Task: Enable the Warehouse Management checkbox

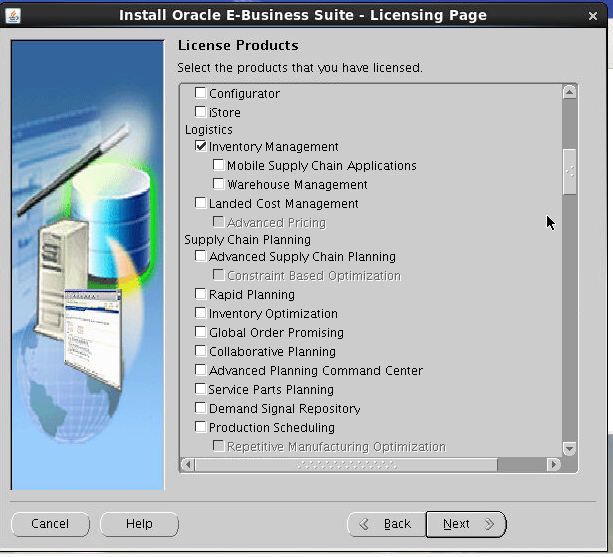Action: 219,184
